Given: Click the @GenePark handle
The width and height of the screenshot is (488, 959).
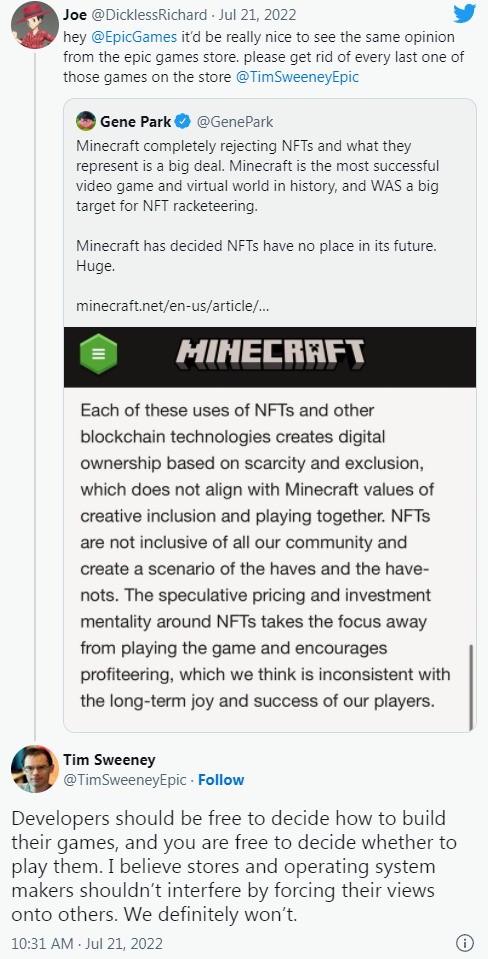Looking at the screenshot, I should [235, 122].
